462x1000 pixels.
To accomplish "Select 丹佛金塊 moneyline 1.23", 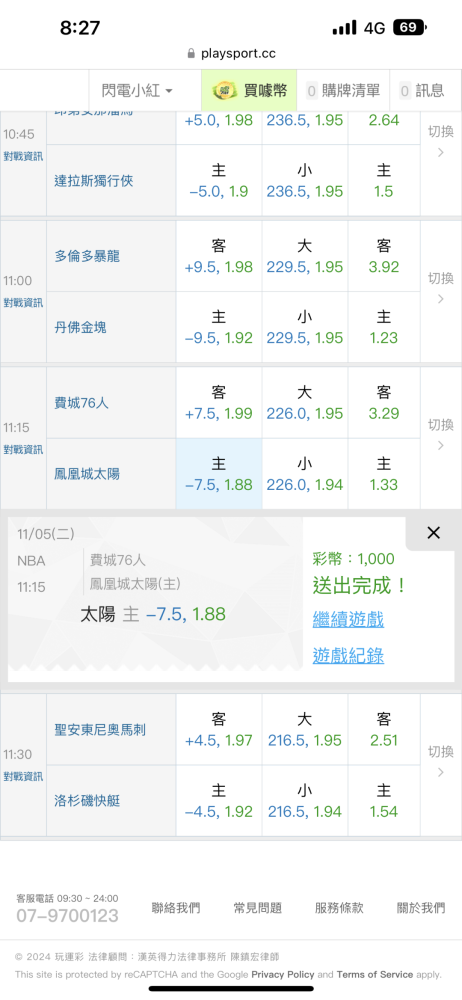I will coord(384,327).
